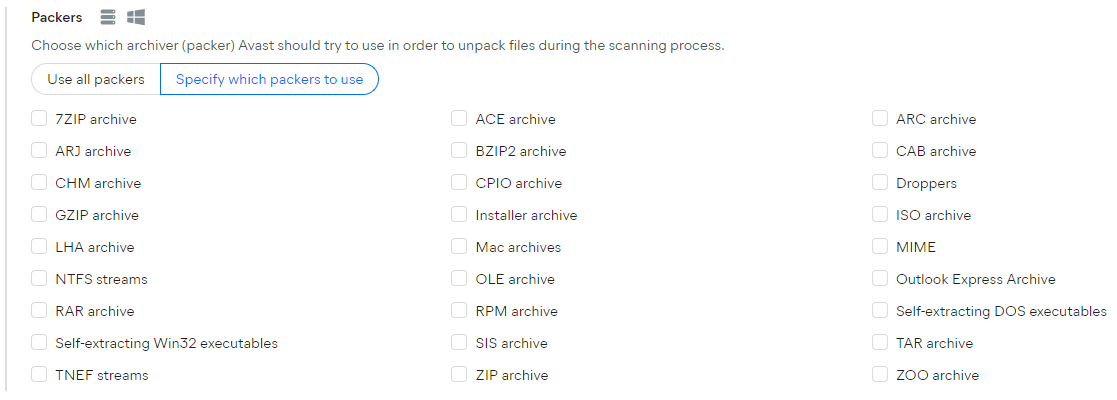Image resolution: width=1117 pixels, height=400 pixels.
Task: Enable the ZOO archive checkbox
Action: tap(880, 374)
